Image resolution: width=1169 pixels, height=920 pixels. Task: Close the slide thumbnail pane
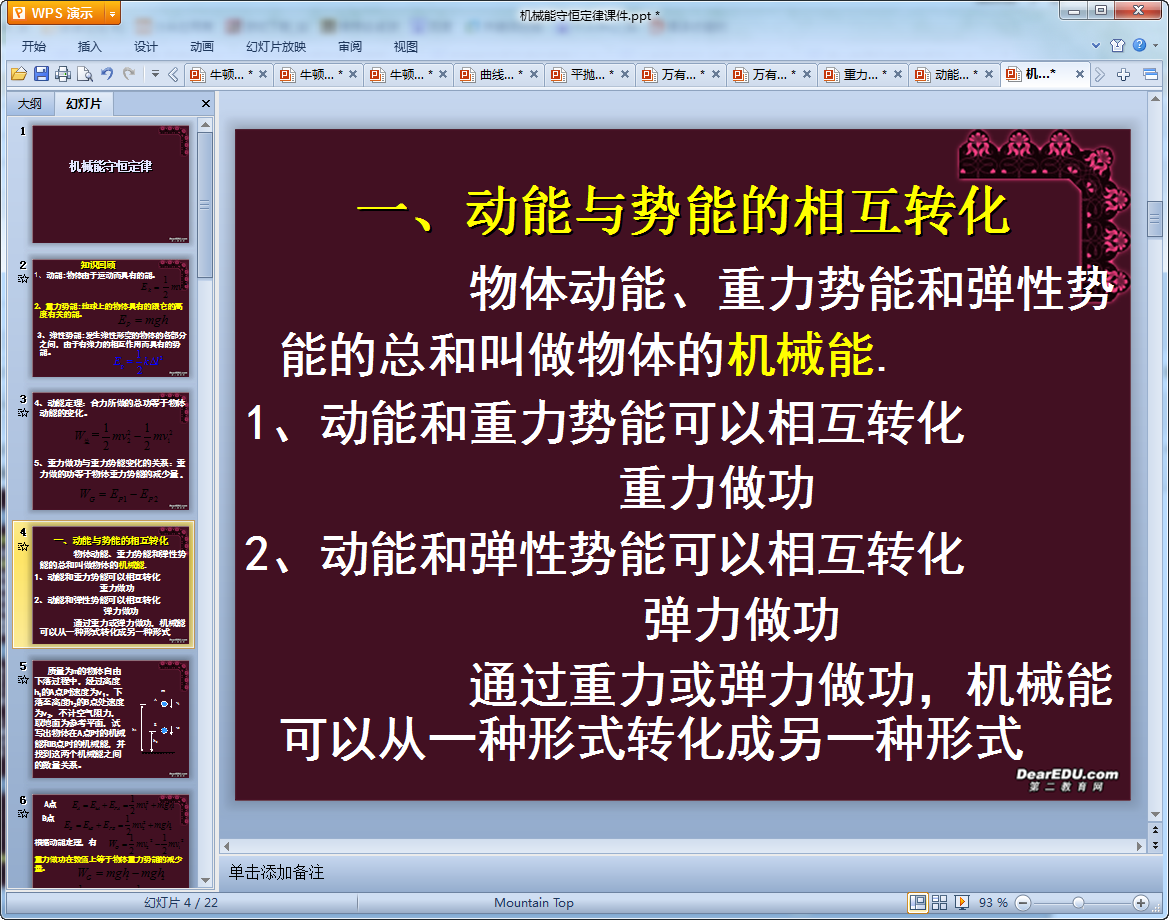(x=206, y=104)
